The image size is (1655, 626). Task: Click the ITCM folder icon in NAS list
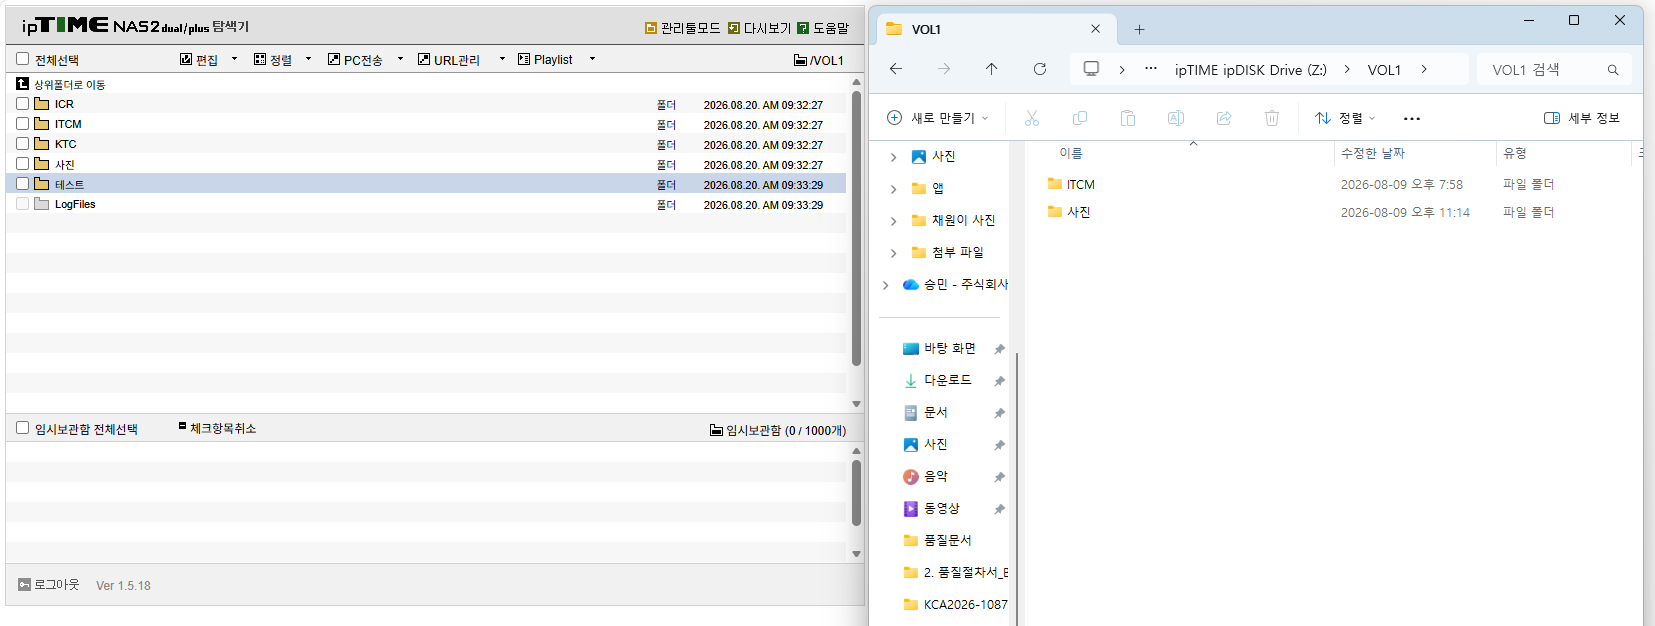[42, 124]
